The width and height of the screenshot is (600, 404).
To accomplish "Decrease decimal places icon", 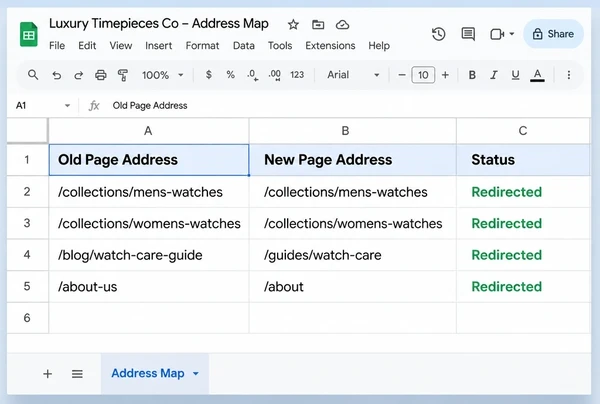I will [x=253, y=75].
